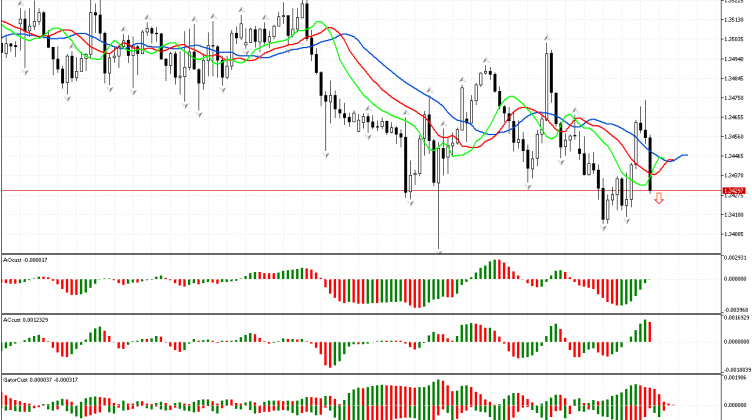Viewport: 752px width, 420px height.
Task: Click the tallest green AOcust histogram bar
Action: click(x=492, y=270)
